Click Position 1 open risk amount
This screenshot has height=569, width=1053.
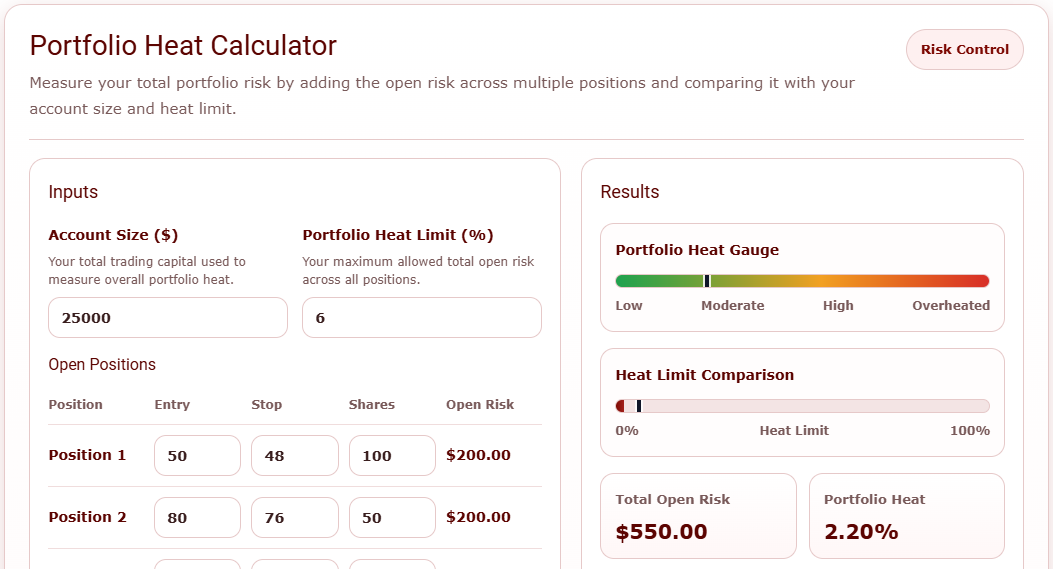pyautogui.click(x=478, y=456)
